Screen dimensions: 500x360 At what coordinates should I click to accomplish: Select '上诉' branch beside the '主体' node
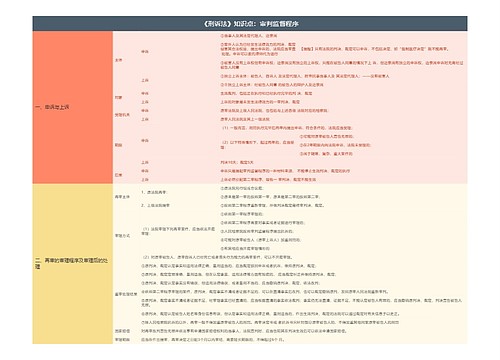(x=145, y=80)
